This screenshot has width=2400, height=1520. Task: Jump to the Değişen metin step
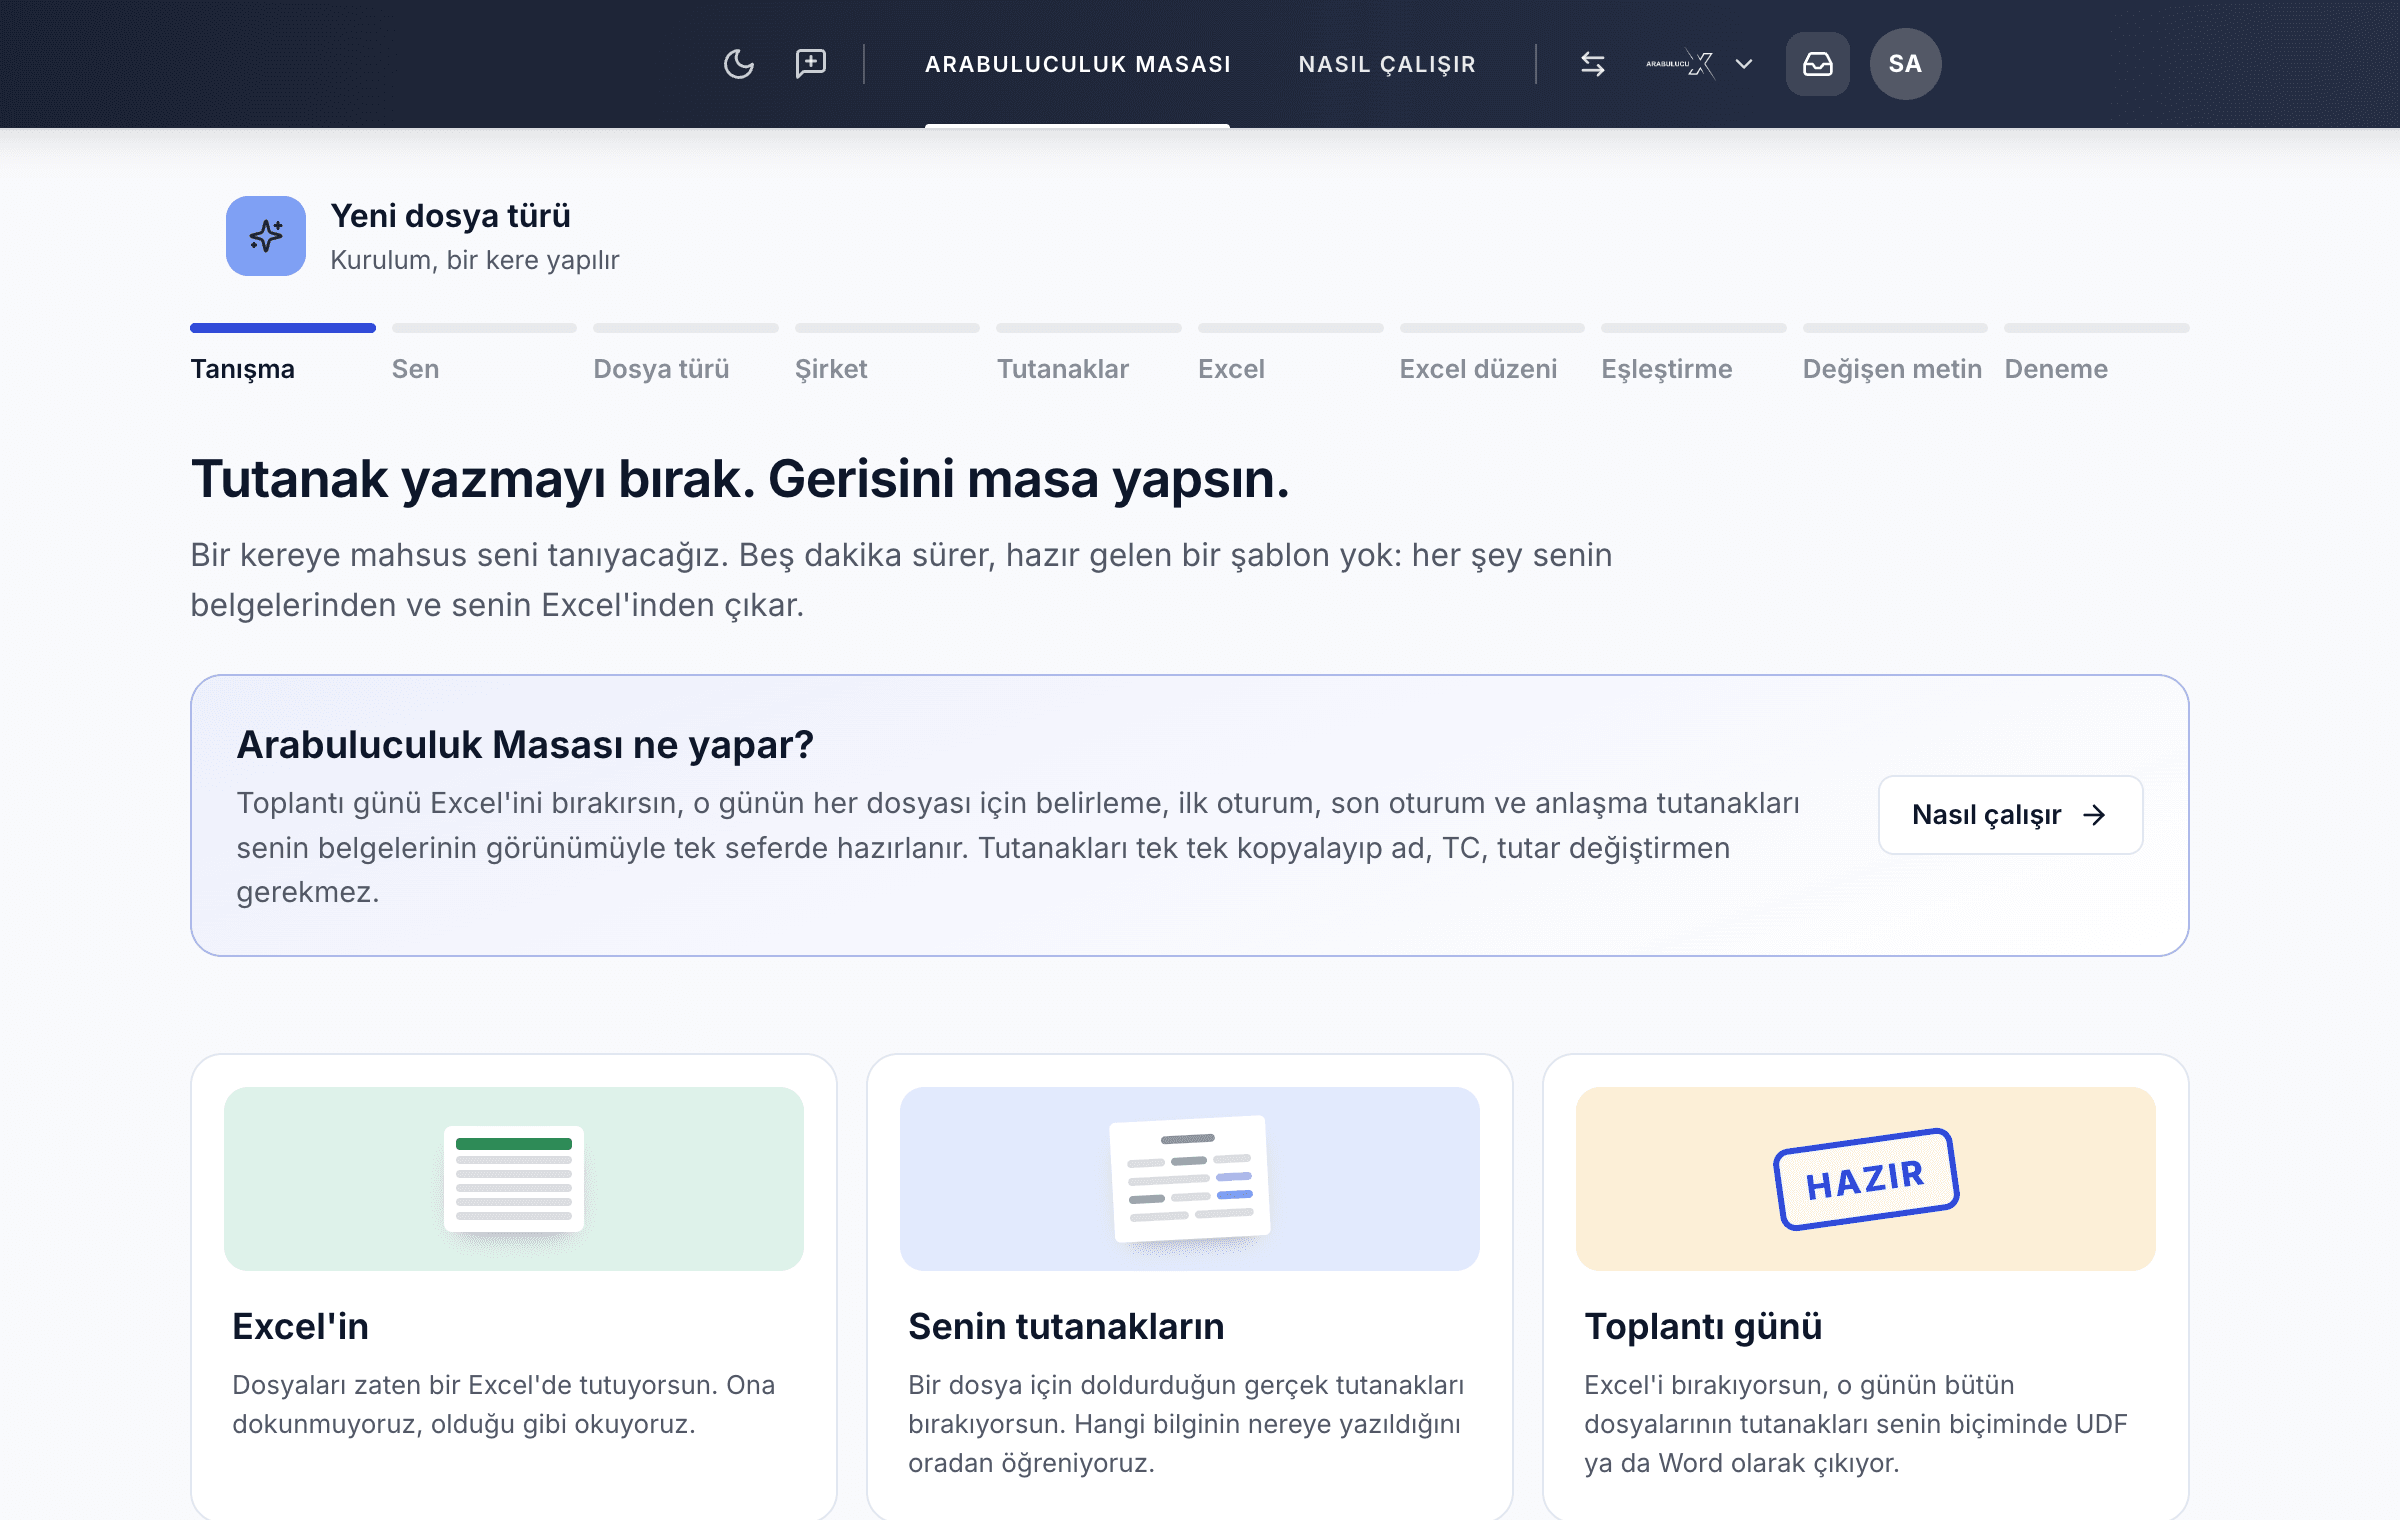pos(1892,369)
